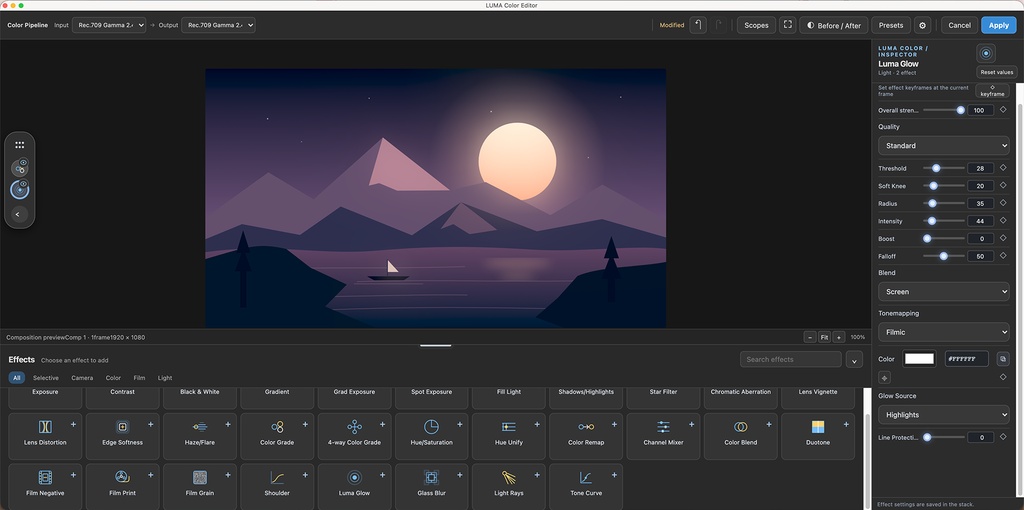Click the white Color swatch
The image size is (1024, 510).
pyautogui.click(x=920, y=359)
